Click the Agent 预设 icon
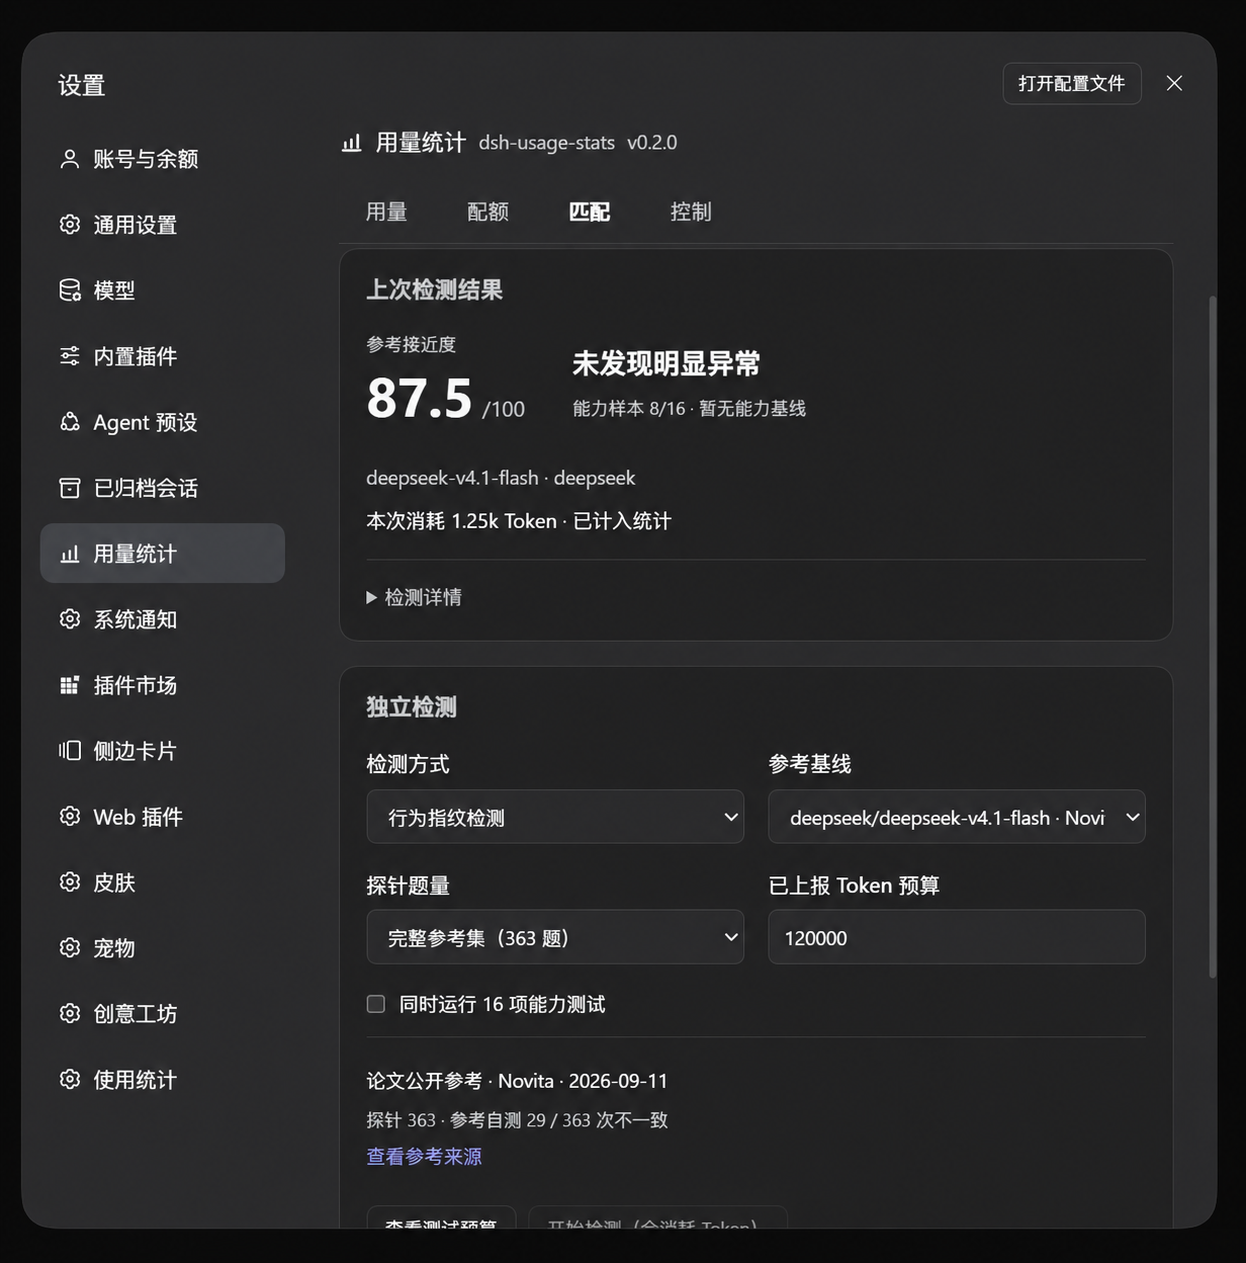 tap(69, 422)
